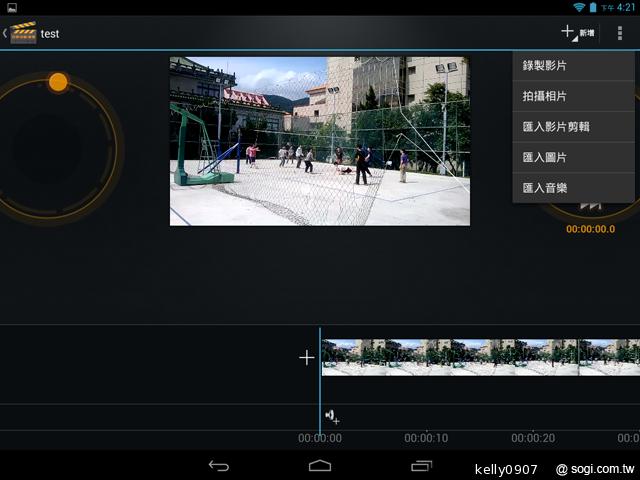This screenshot has height=480, width=640.
Task: Open the 新增 add media button
Action: pos(578,33)
